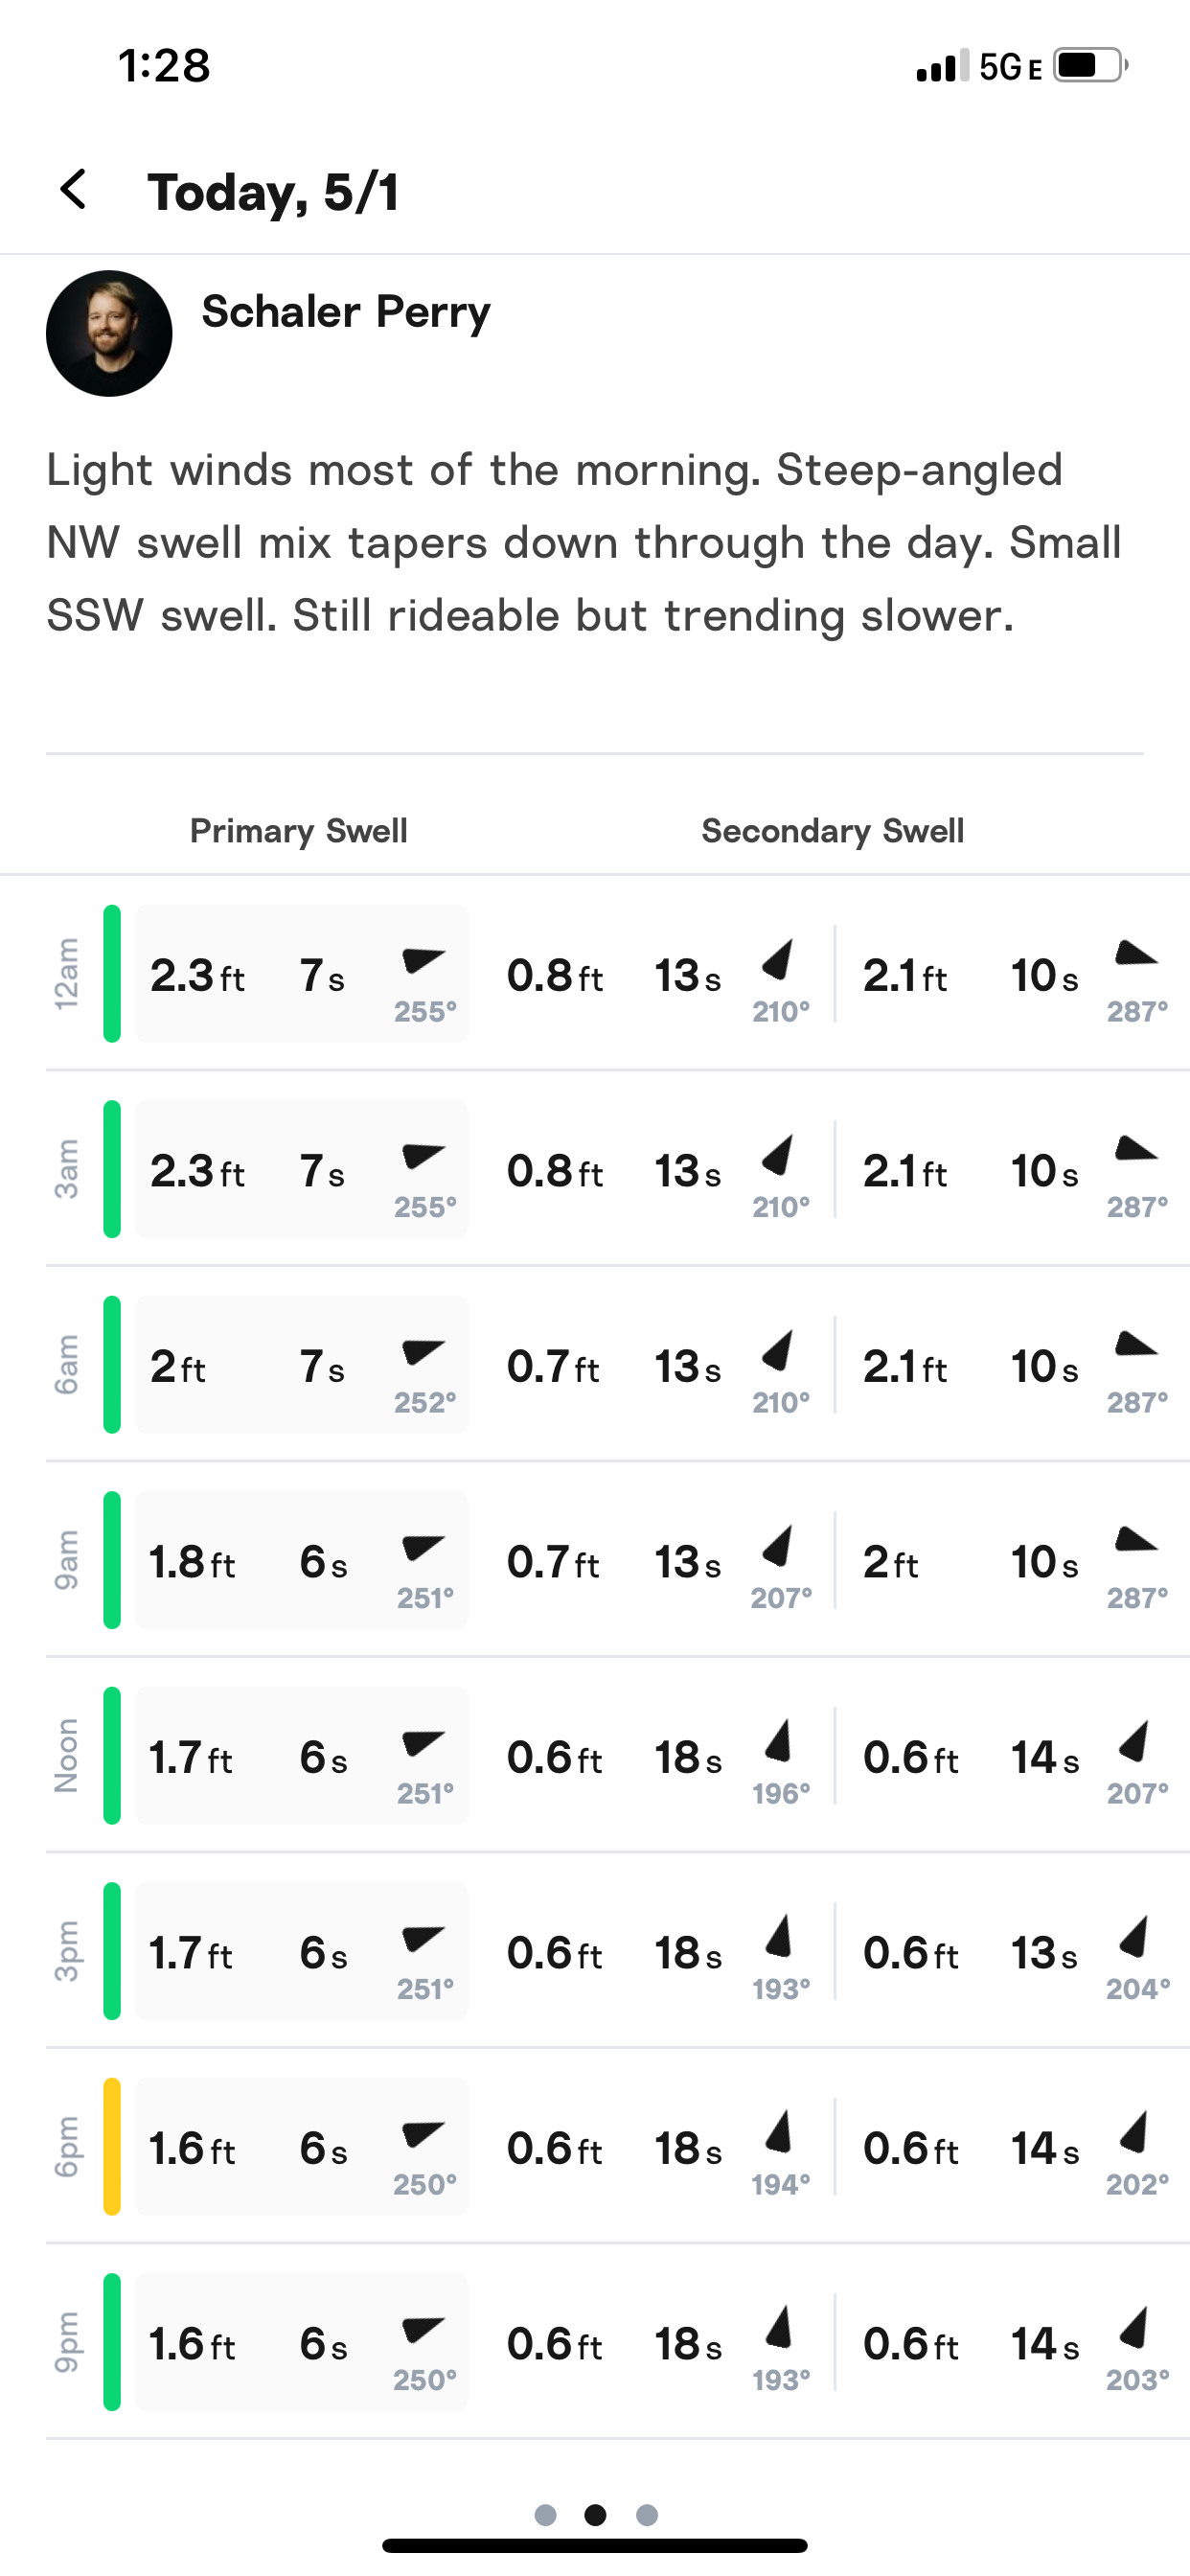Open forecaster name Schaler Perry
This screenshot has width=1190, height=2576.
pos(346,312)
